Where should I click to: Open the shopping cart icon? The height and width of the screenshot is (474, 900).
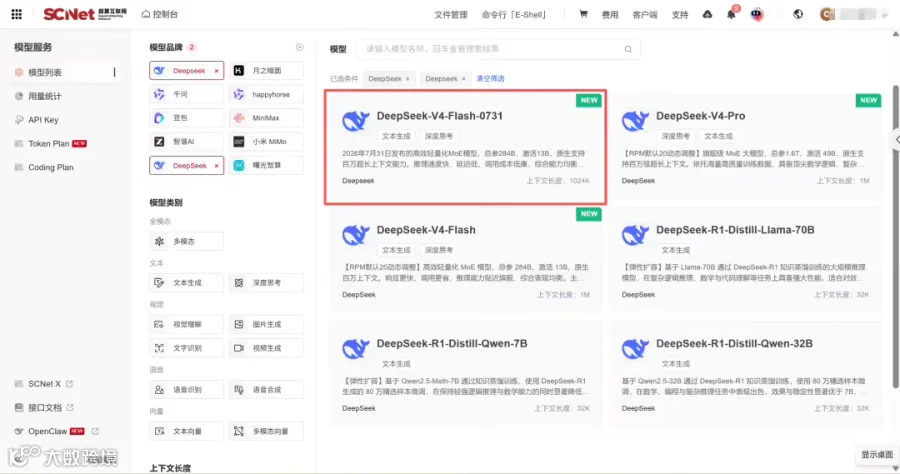[x=583, y=14]
